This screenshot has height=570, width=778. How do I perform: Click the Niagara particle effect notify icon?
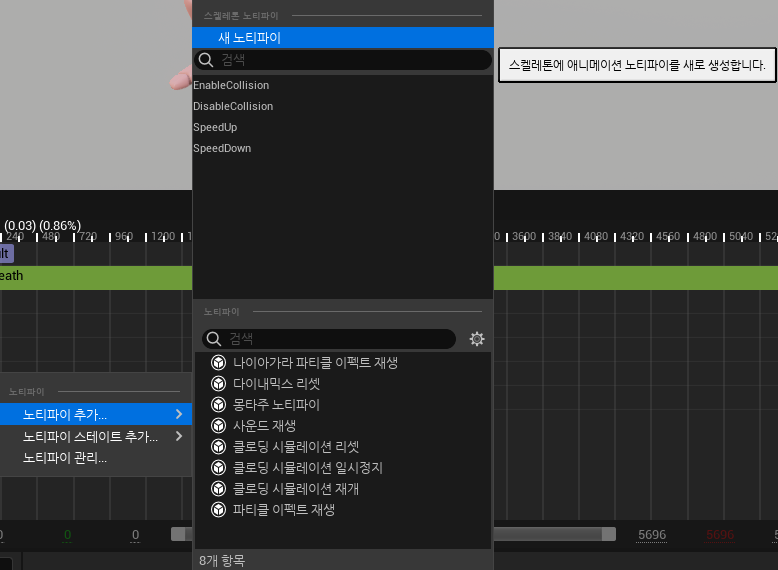tap(218, 362)
